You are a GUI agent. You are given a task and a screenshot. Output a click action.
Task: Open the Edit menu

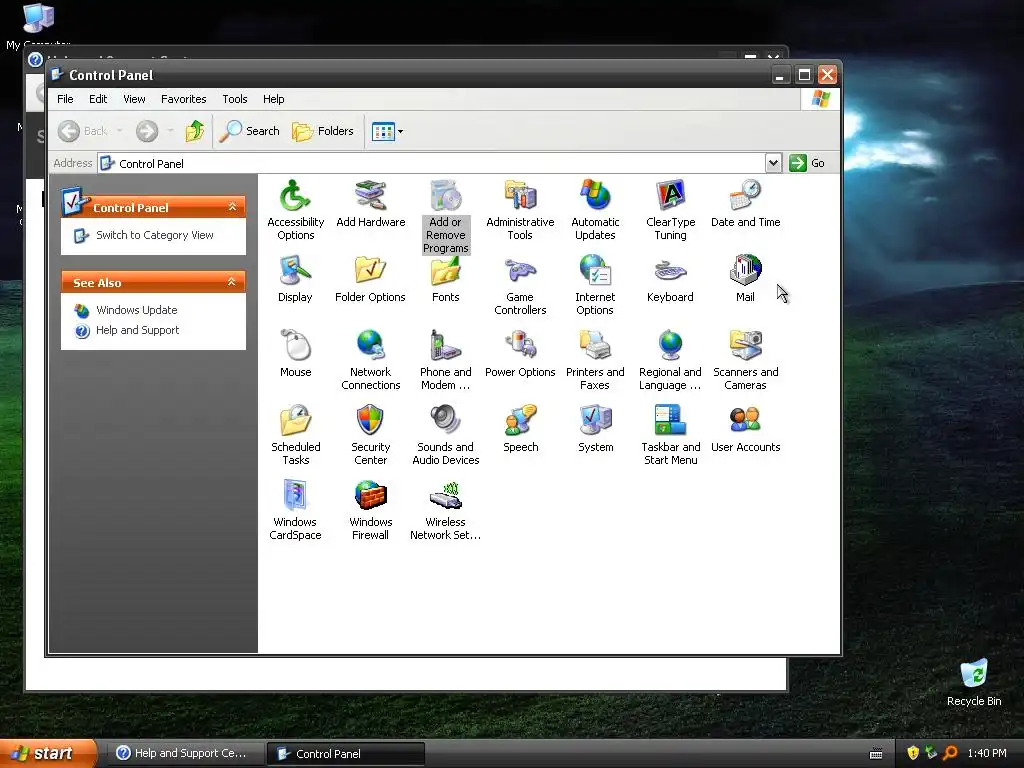point(98,99)
